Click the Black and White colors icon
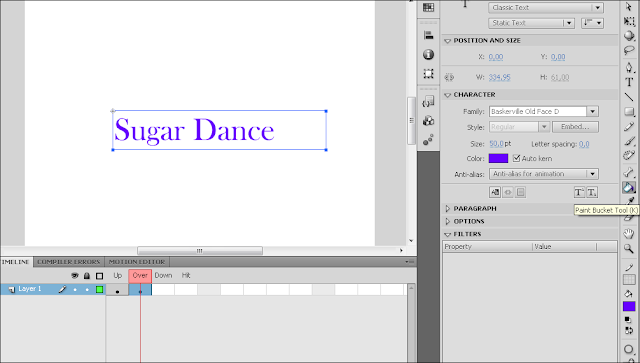Viewport: 640px width, 363px height. (x=629, y=320)
